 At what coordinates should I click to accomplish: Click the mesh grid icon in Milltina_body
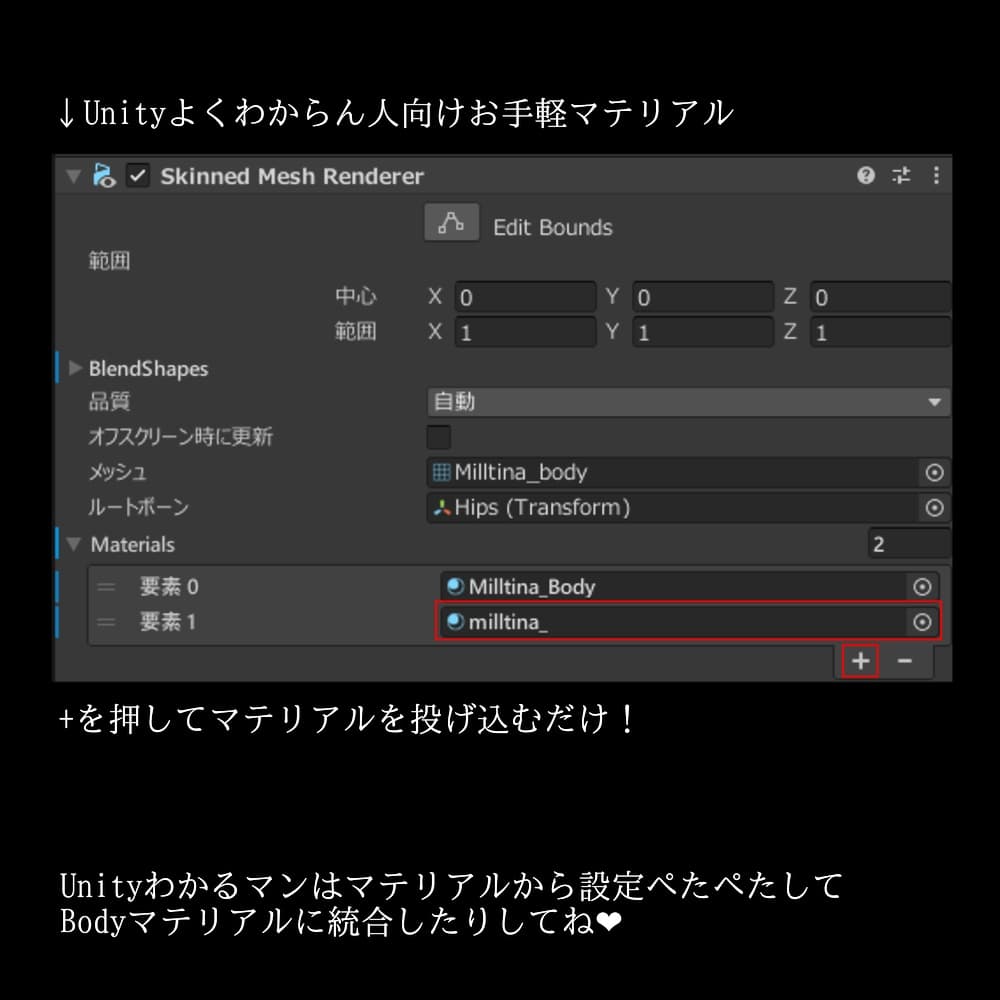pyautogui.click(x=441, y=473)
